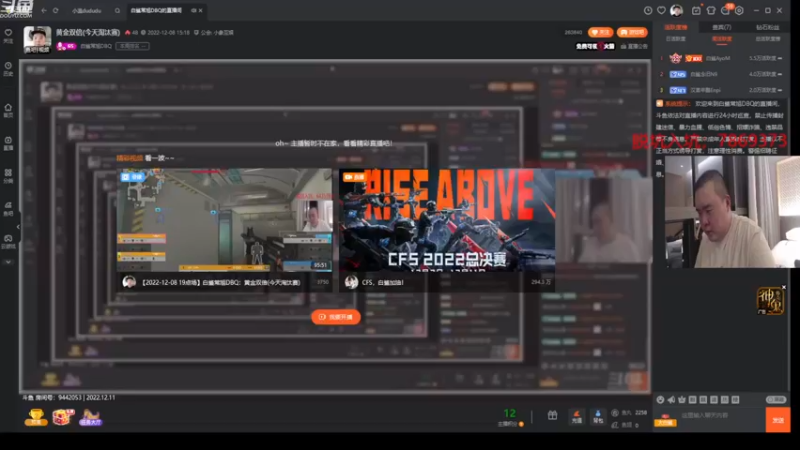Switch to the 贵宾(7) tab
The width and height of the screenshot is (800, 450).
point(721,27)
